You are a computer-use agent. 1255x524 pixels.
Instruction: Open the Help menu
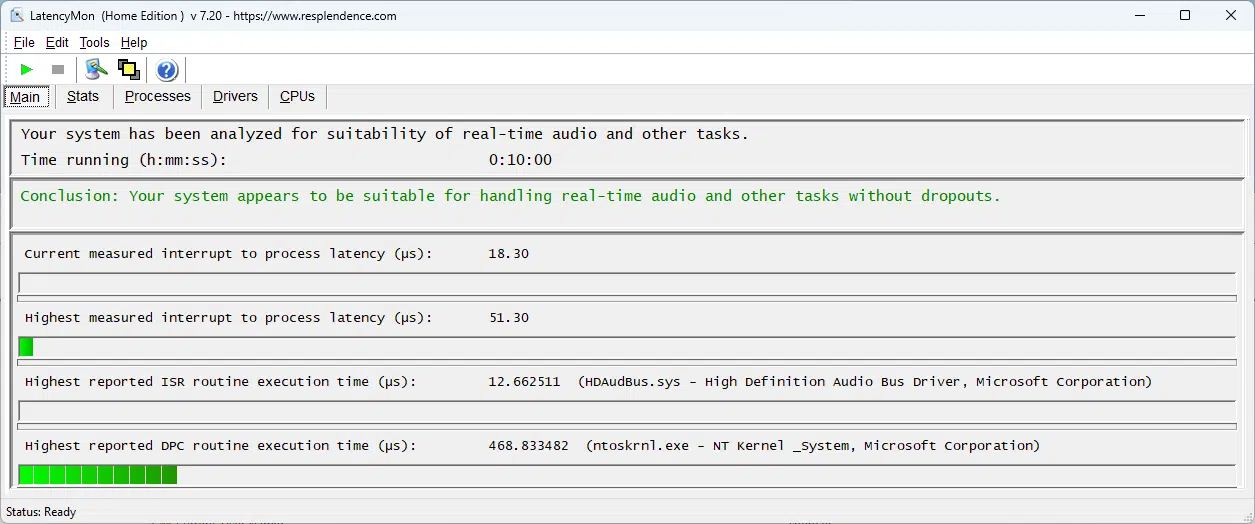134,43
